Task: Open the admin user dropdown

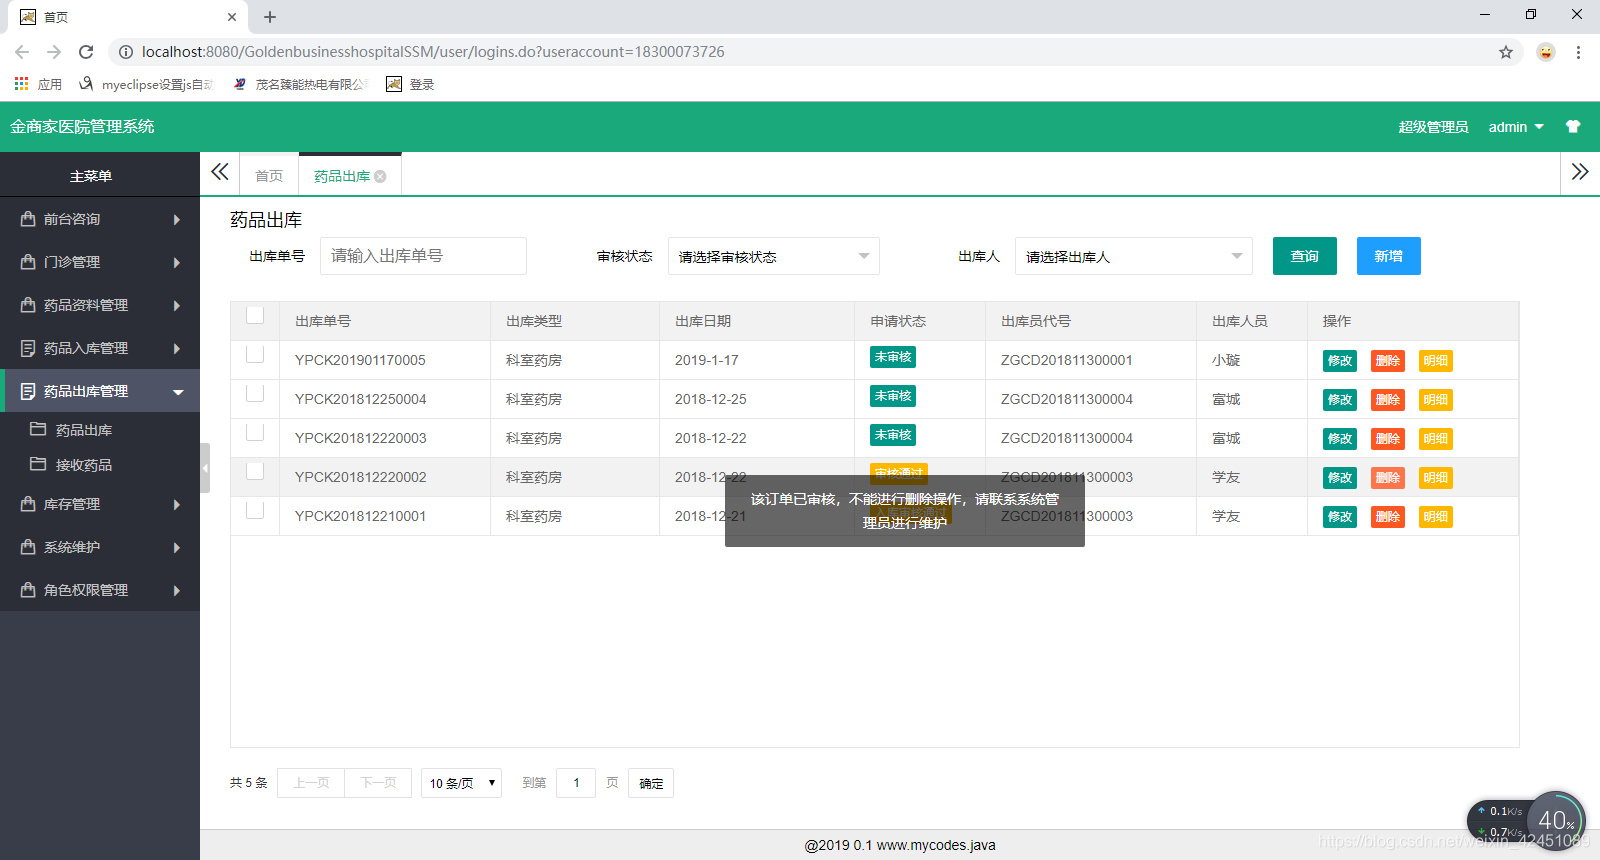Action: pyautogui.click(x=1516, y=127)
